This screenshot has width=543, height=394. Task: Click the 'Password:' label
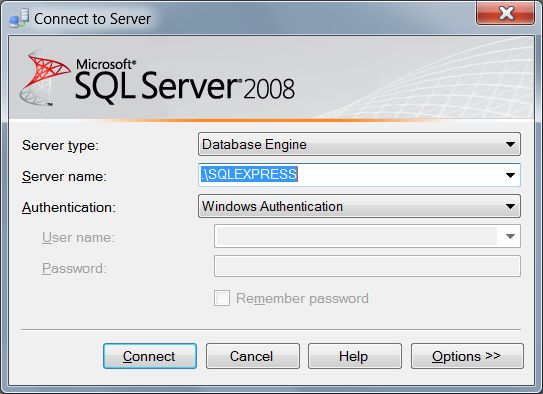coord(74,268)
